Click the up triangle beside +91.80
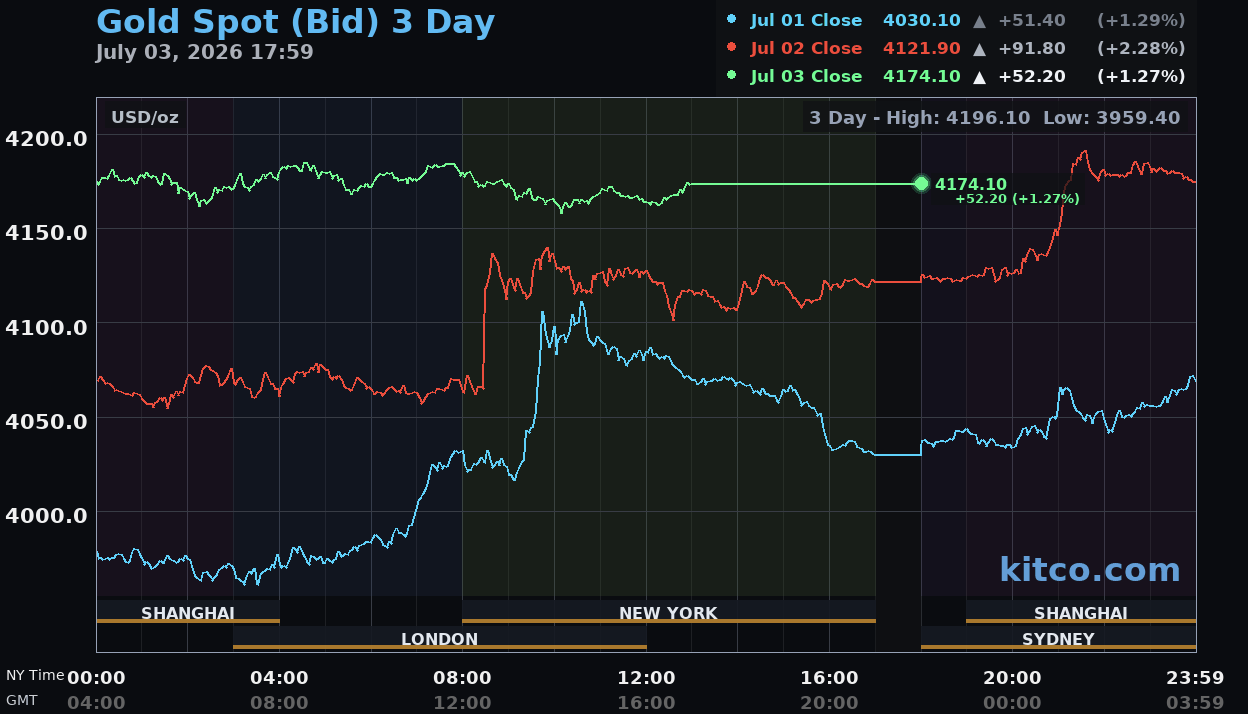Screen dimensions: 1248x714 (979, 48)
